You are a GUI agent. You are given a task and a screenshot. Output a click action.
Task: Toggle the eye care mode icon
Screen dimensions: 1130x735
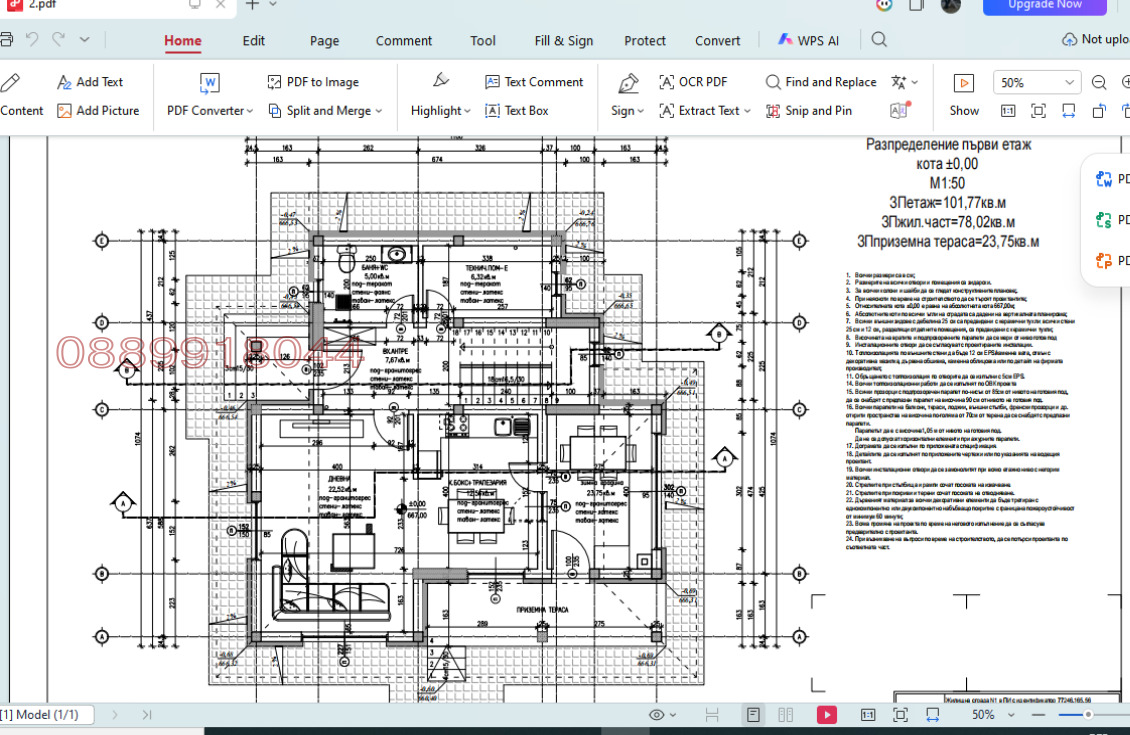(656, 715)
